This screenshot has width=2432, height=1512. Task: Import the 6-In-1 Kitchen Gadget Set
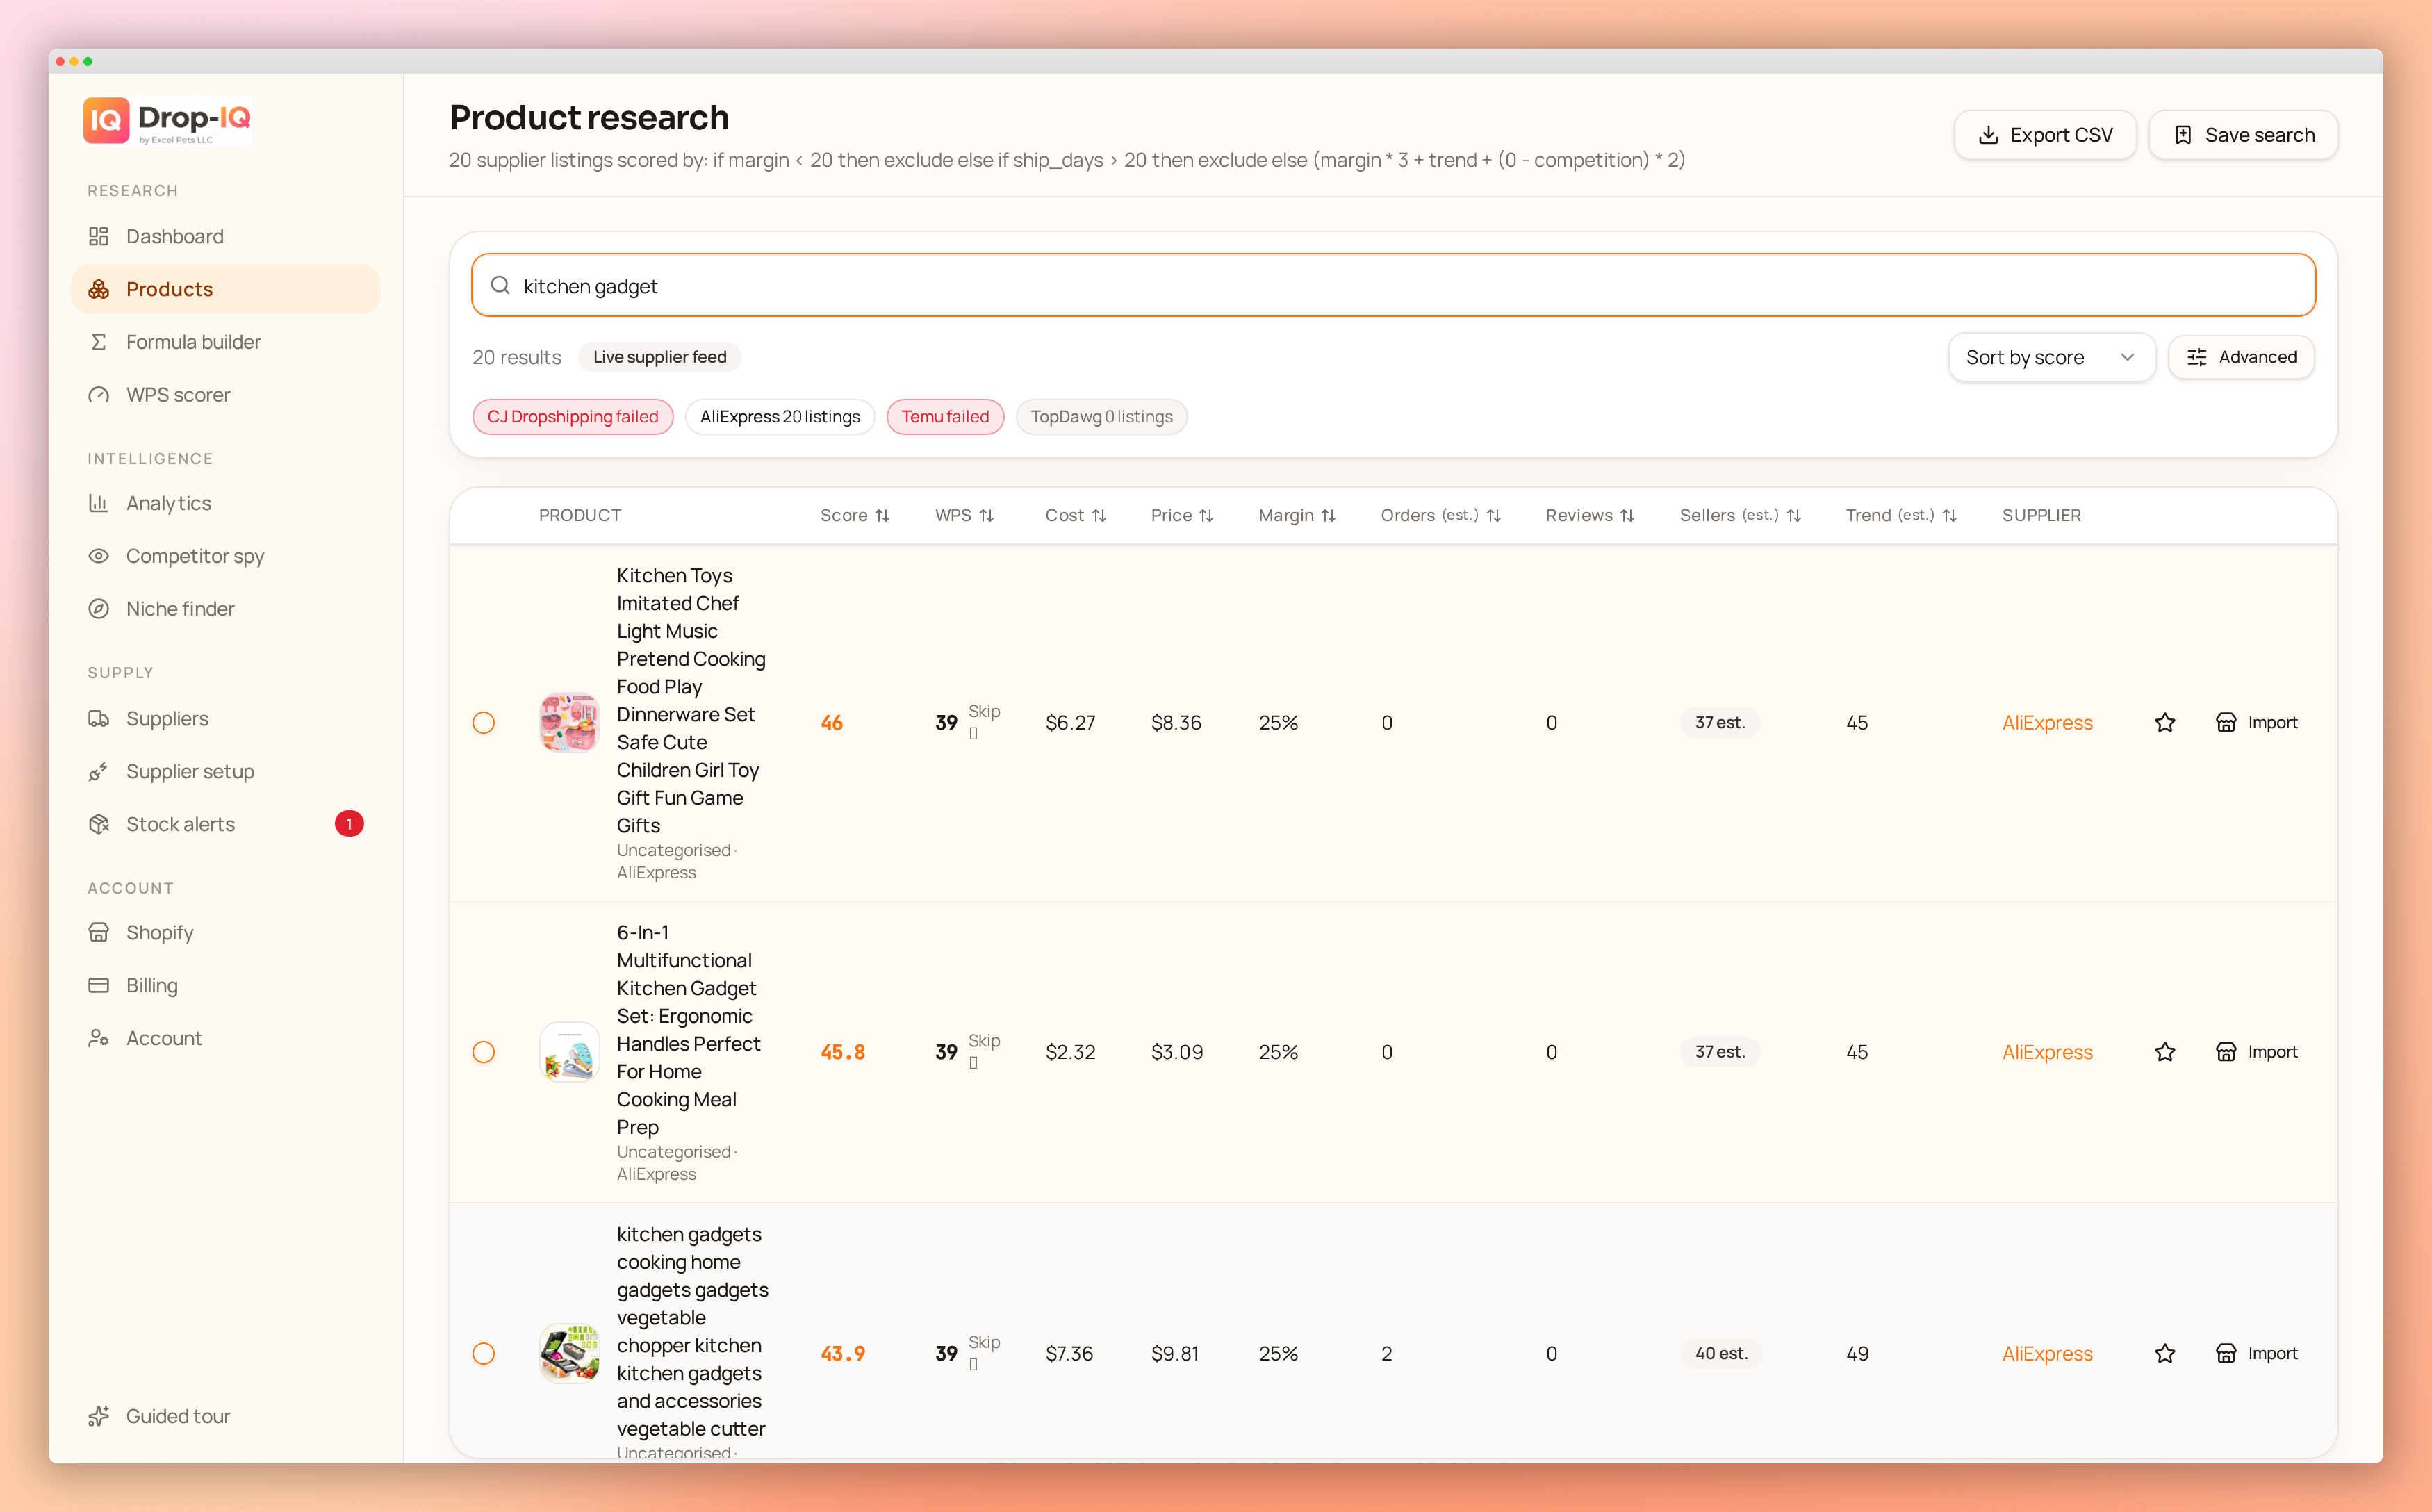point(2257,1052)
